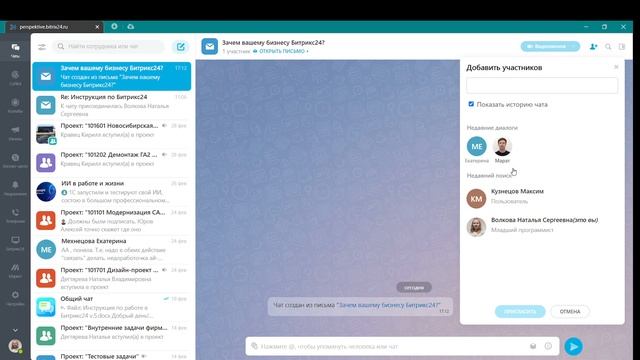Open the Collabs section in left sidebar
Screen dimensions: 640x360
(x=15, y=105)
